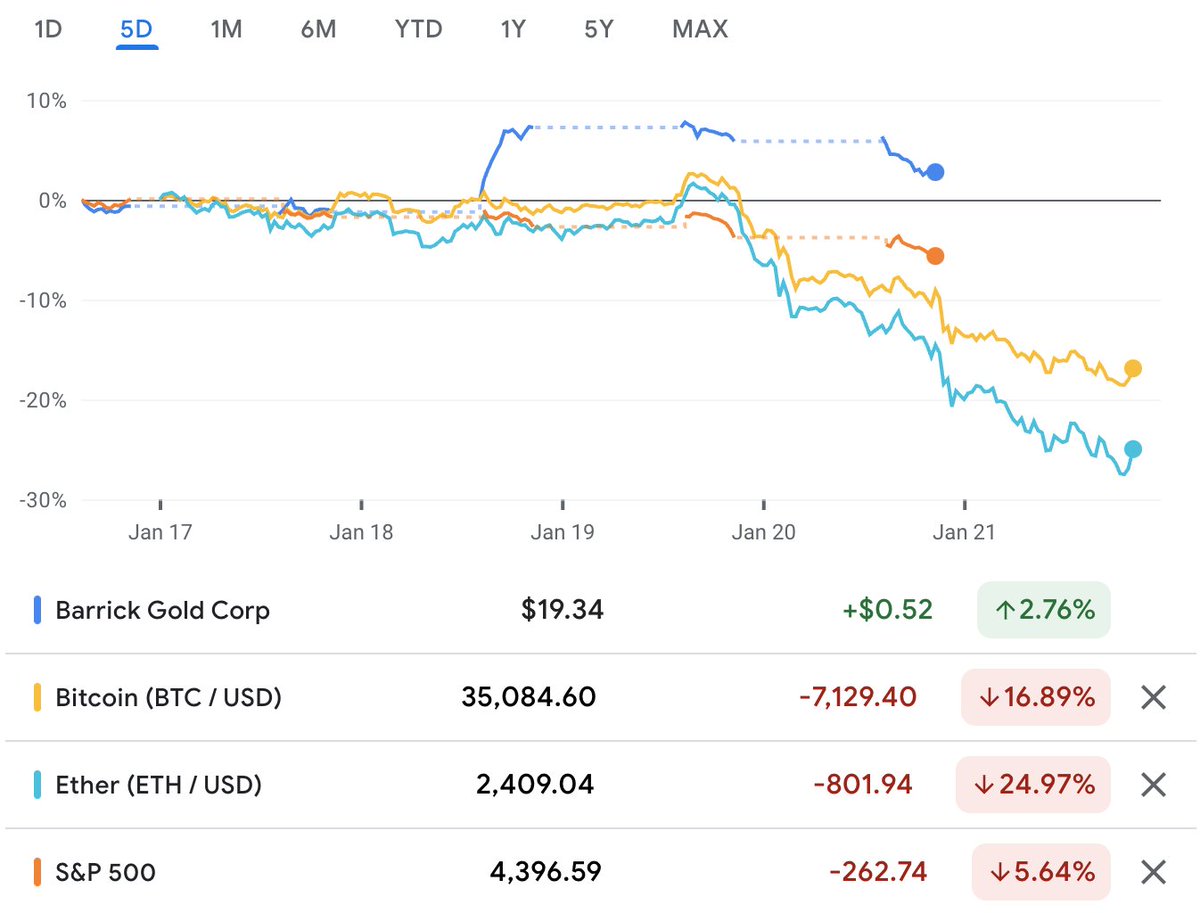Switch to the 5Y time range
Screen dimensions: 1200x913
coord(598,29)
